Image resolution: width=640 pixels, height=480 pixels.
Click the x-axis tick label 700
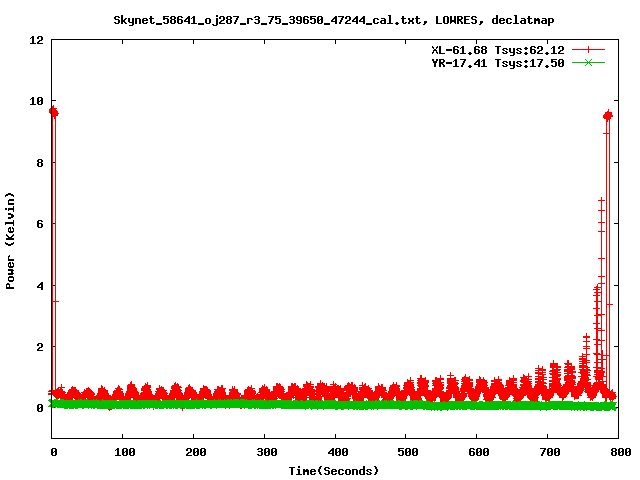click(x=550, y=452)
